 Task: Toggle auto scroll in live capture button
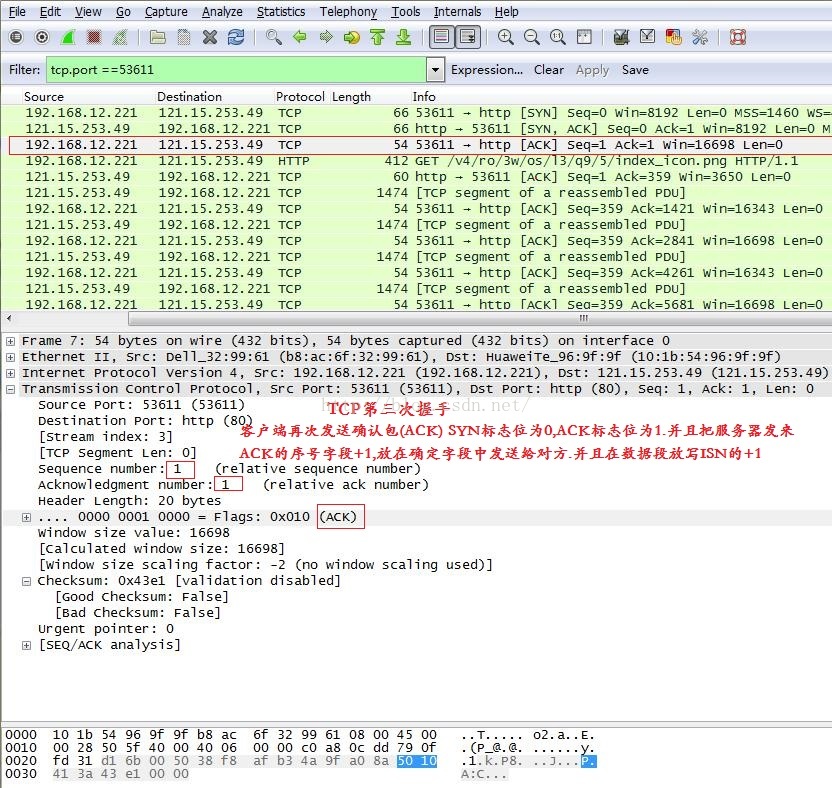click(467, 37)
